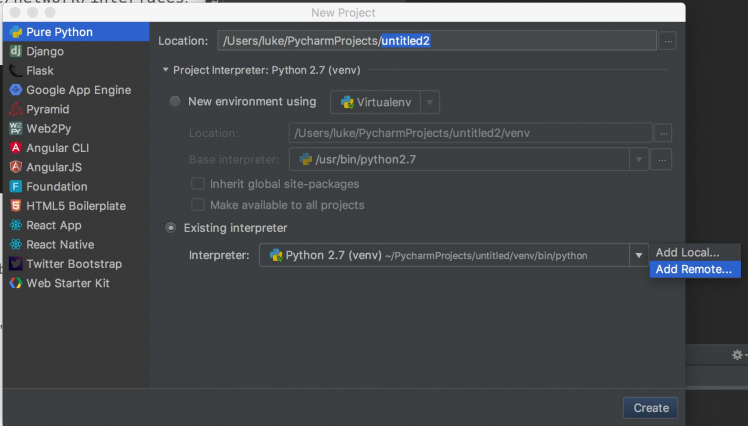Choose the Django project type icon
The image size is (748, 426).
tap(16, 51)
